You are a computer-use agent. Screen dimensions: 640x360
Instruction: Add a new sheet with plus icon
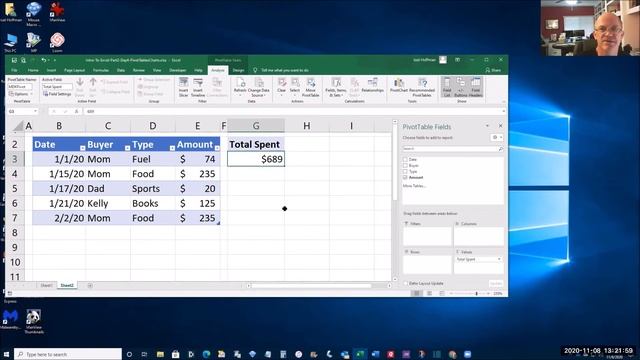coord(90,286)
